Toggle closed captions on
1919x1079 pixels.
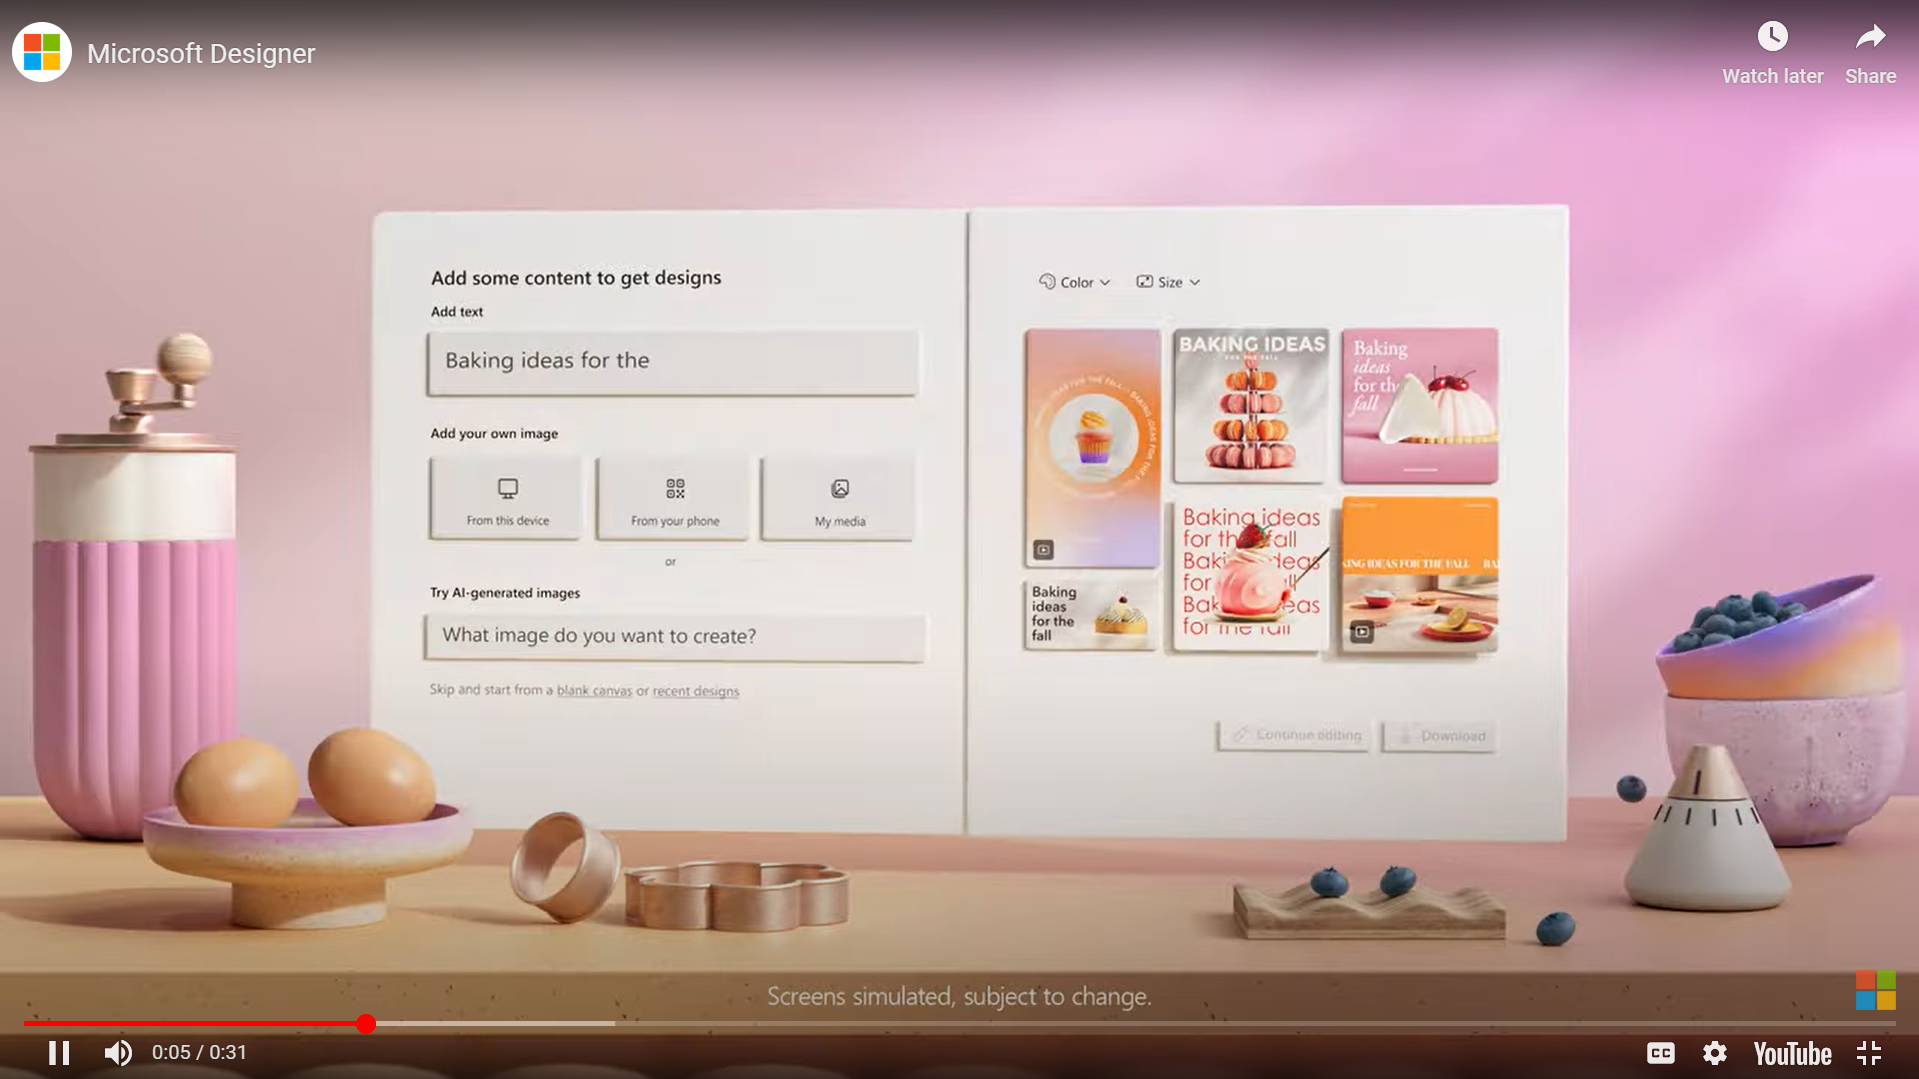click(1660, 1052)
